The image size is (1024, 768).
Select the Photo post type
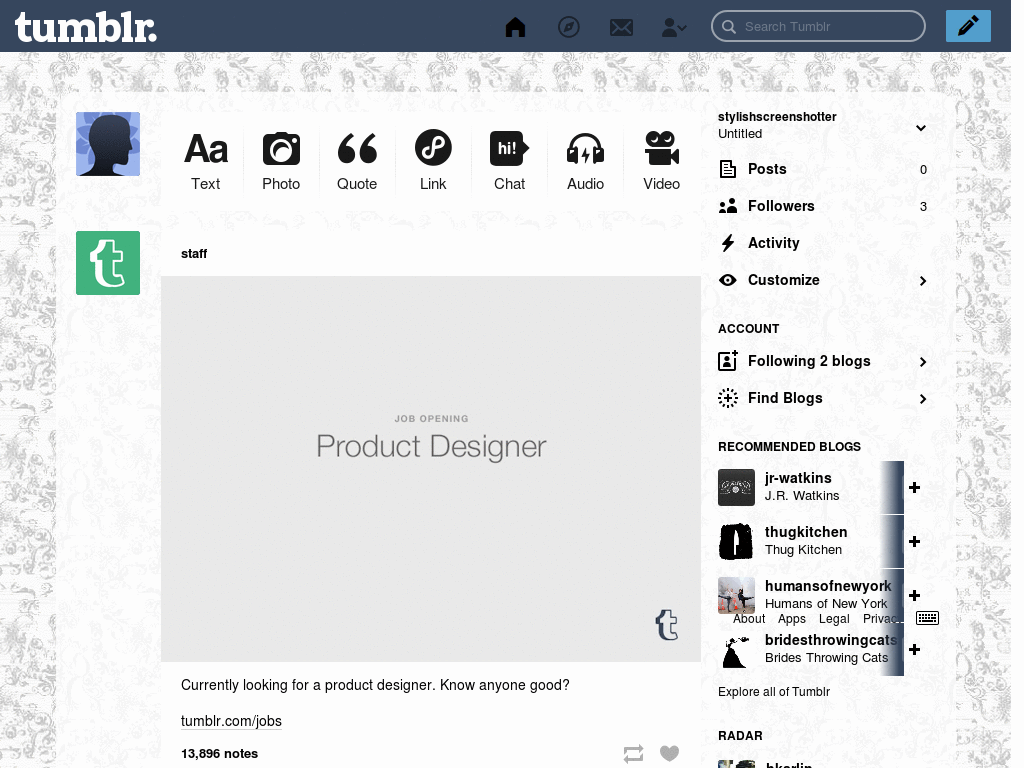click(281, 158)
